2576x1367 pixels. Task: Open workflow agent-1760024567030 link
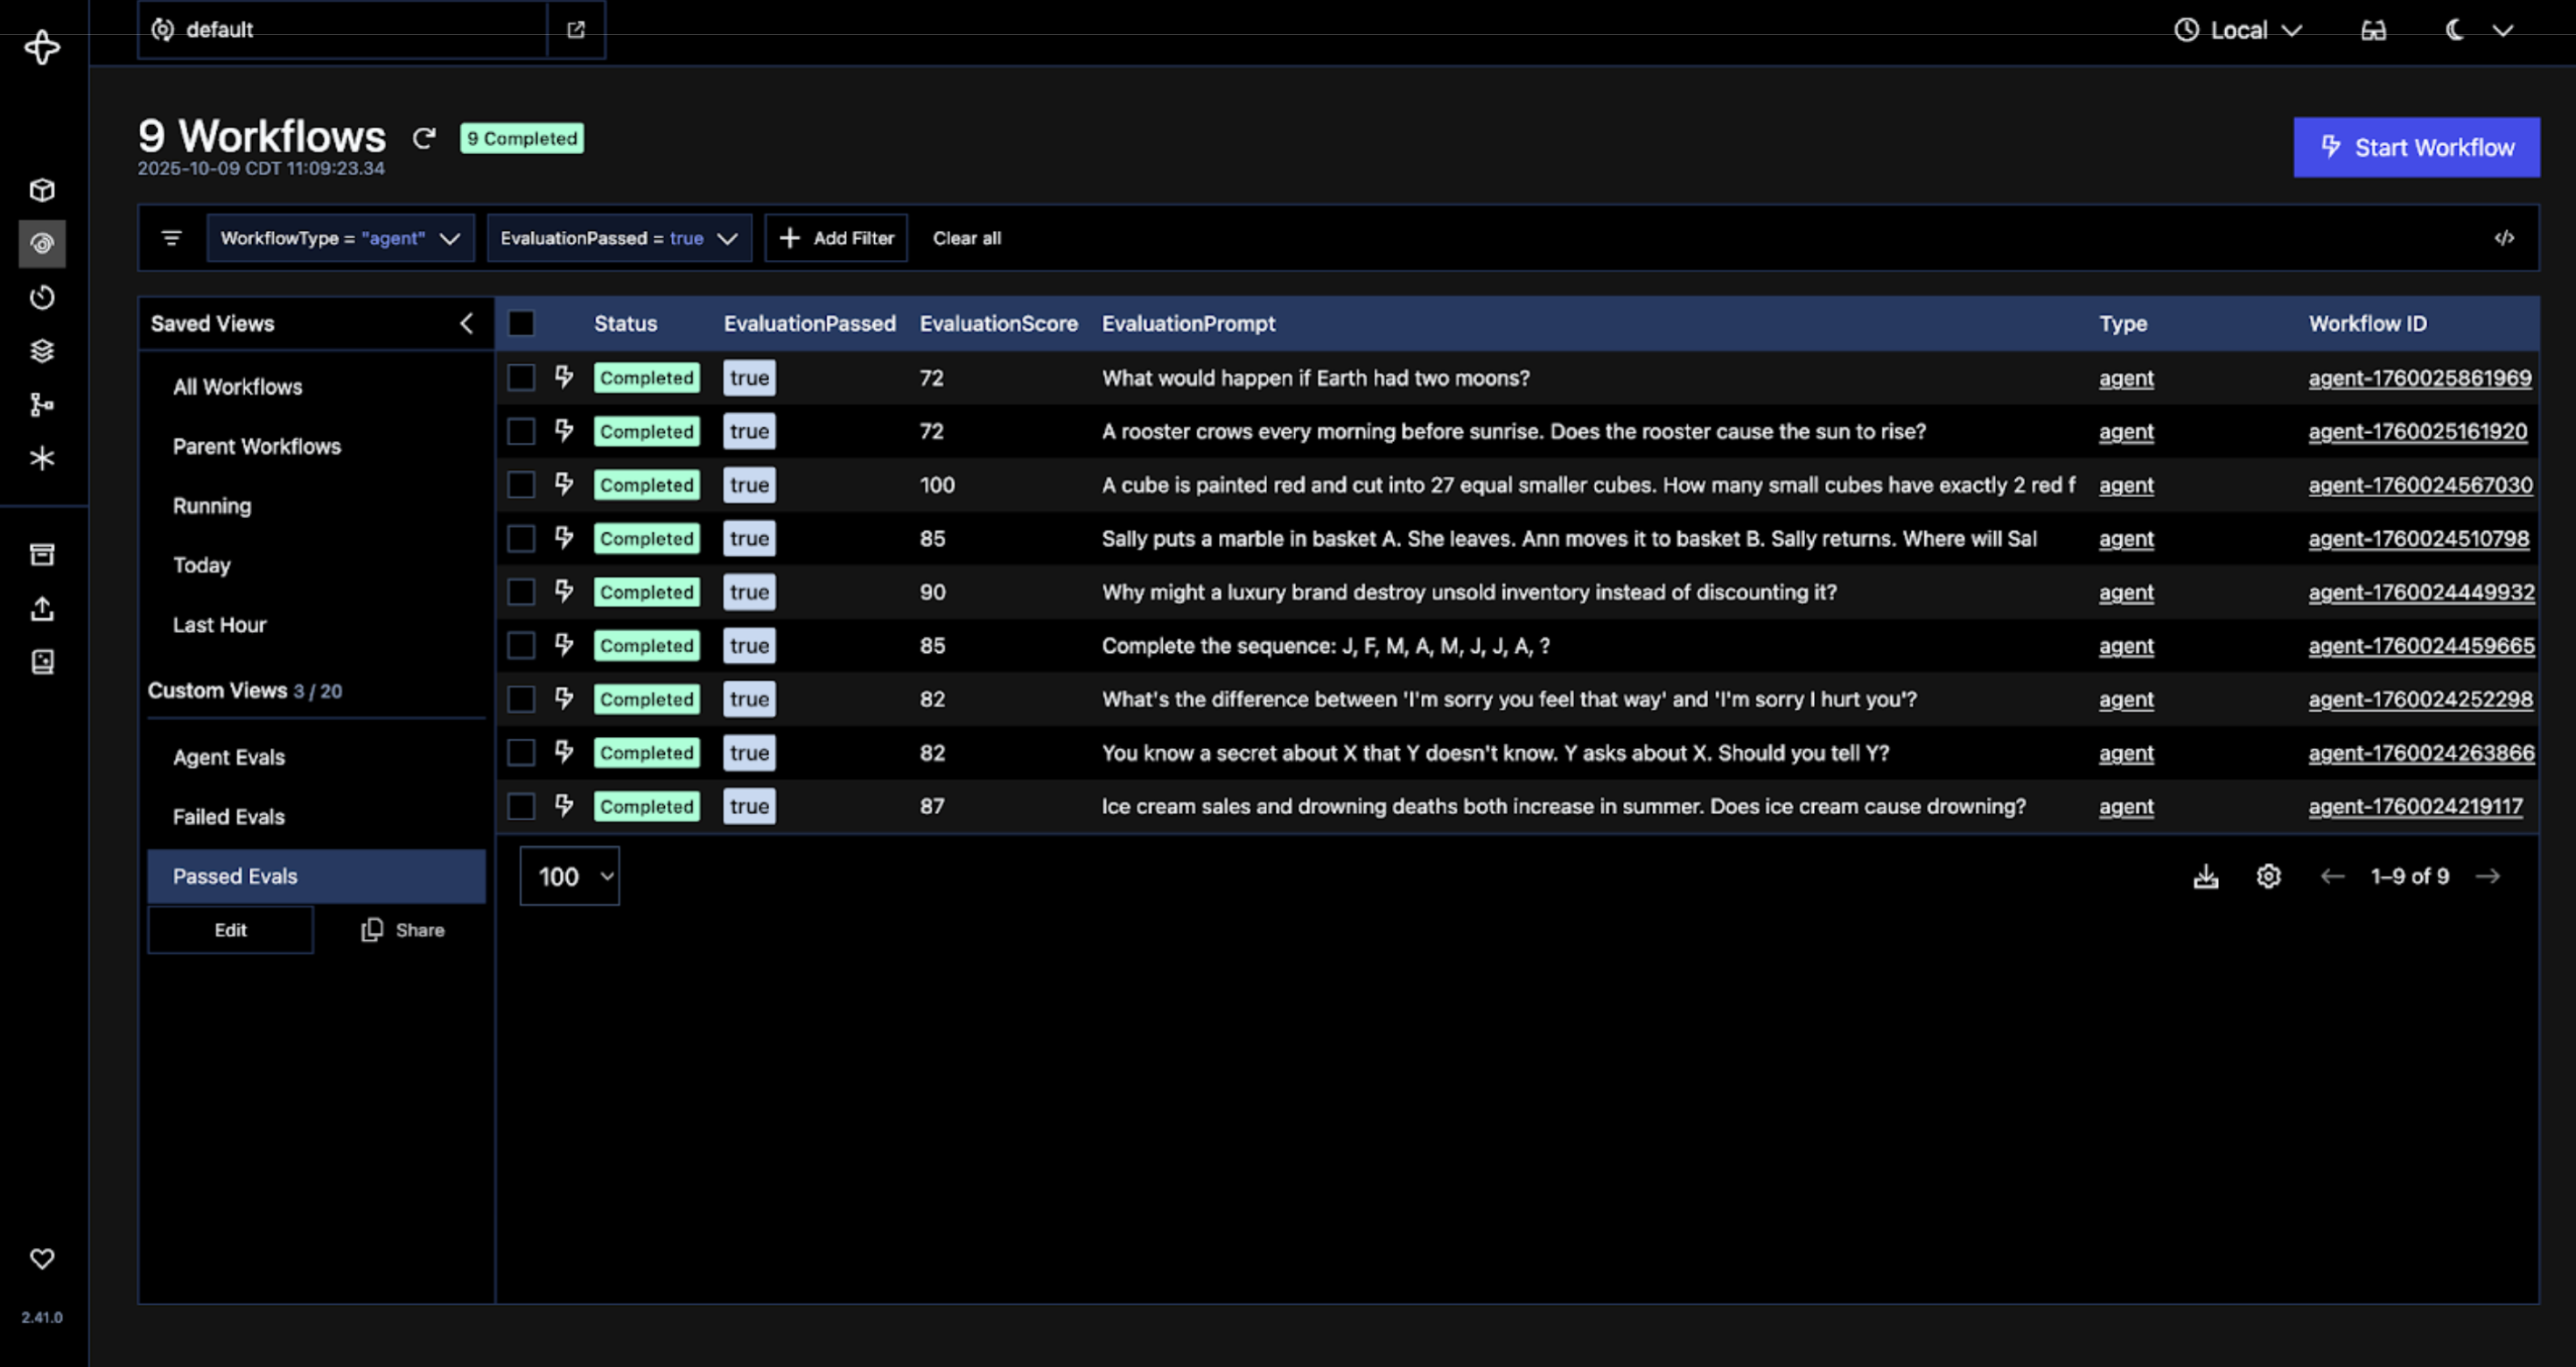point(2419,485)
